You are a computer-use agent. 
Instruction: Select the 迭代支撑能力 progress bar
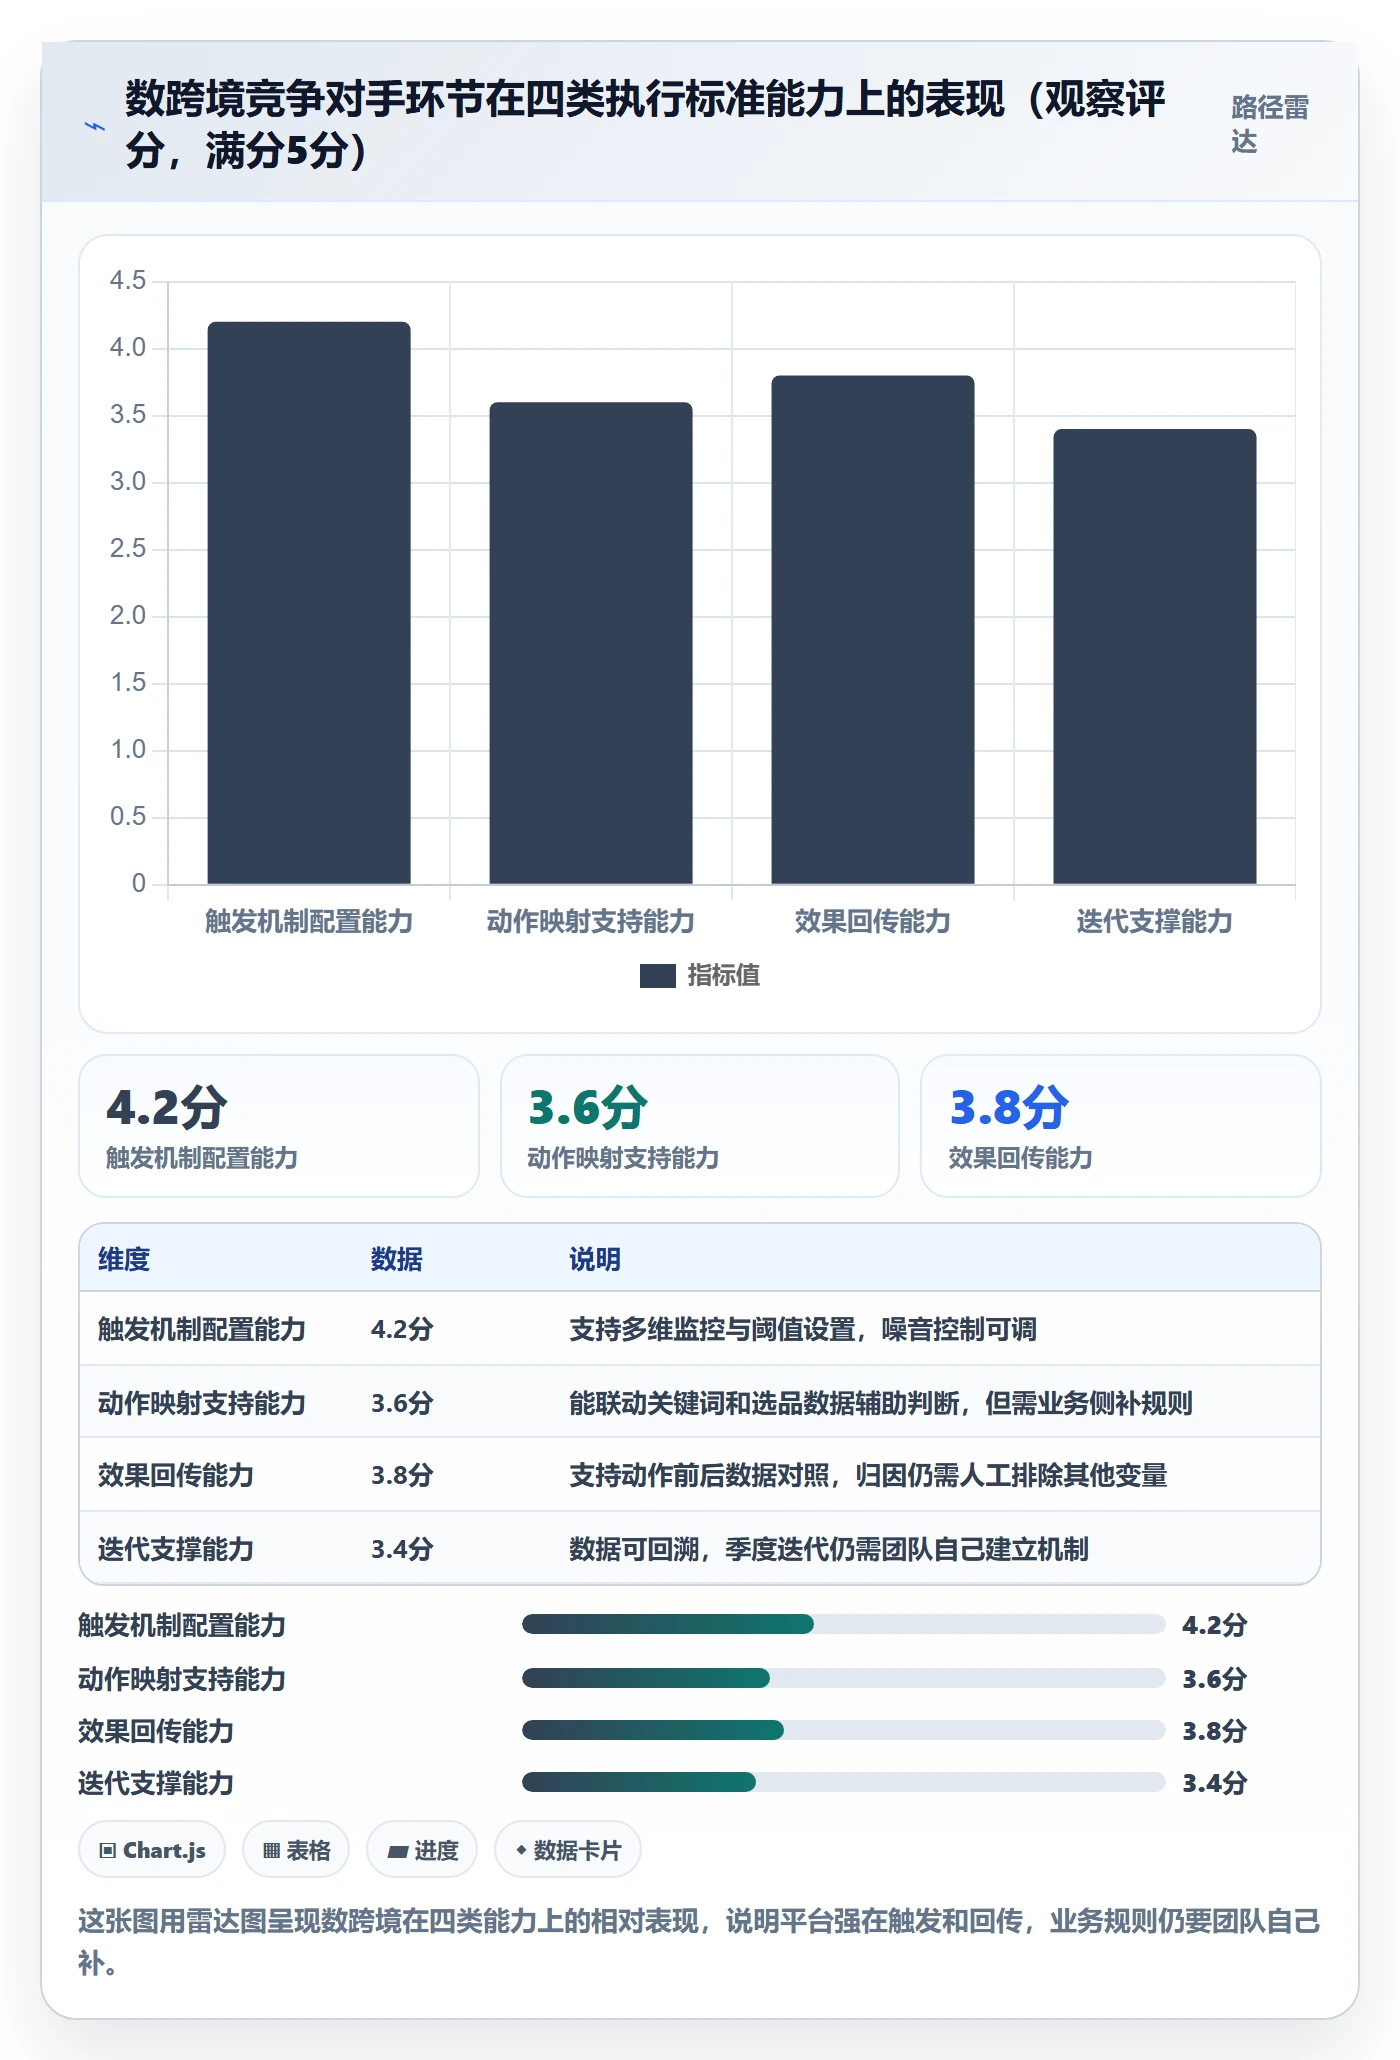tap(843, 1782)
